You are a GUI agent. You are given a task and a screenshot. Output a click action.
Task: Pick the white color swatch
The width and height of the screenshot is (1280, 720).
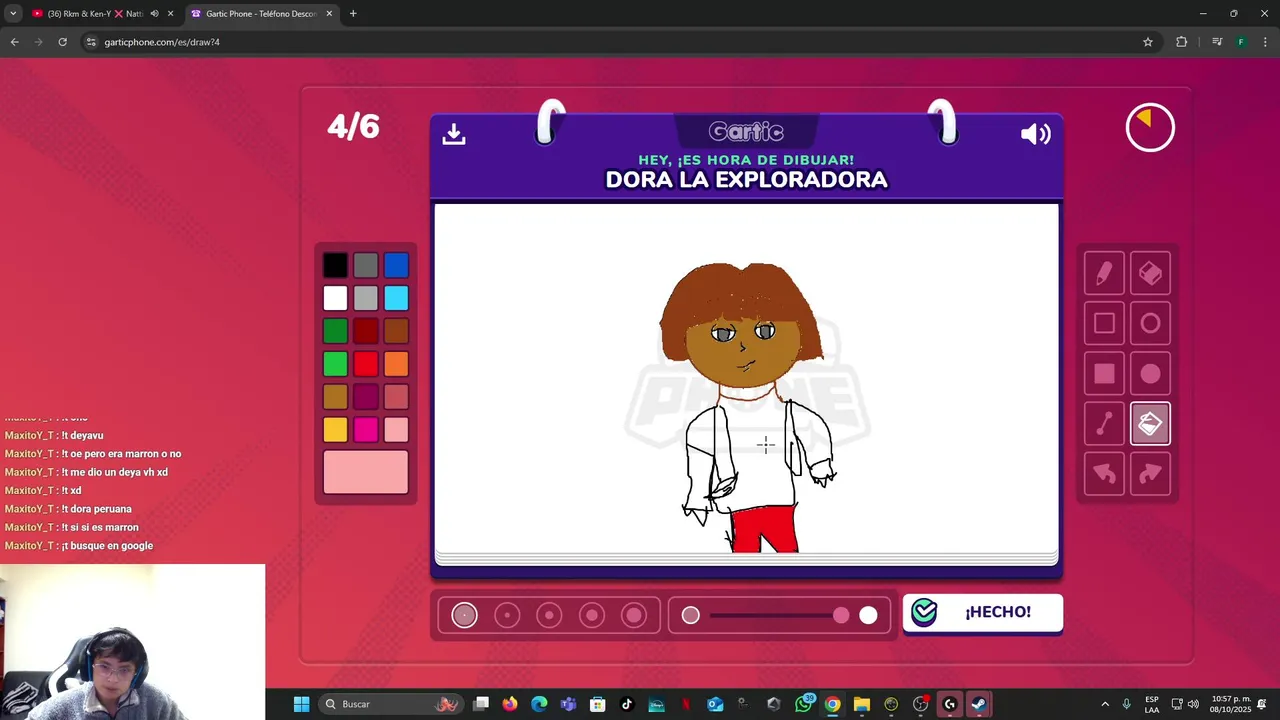tap(335, 298)
